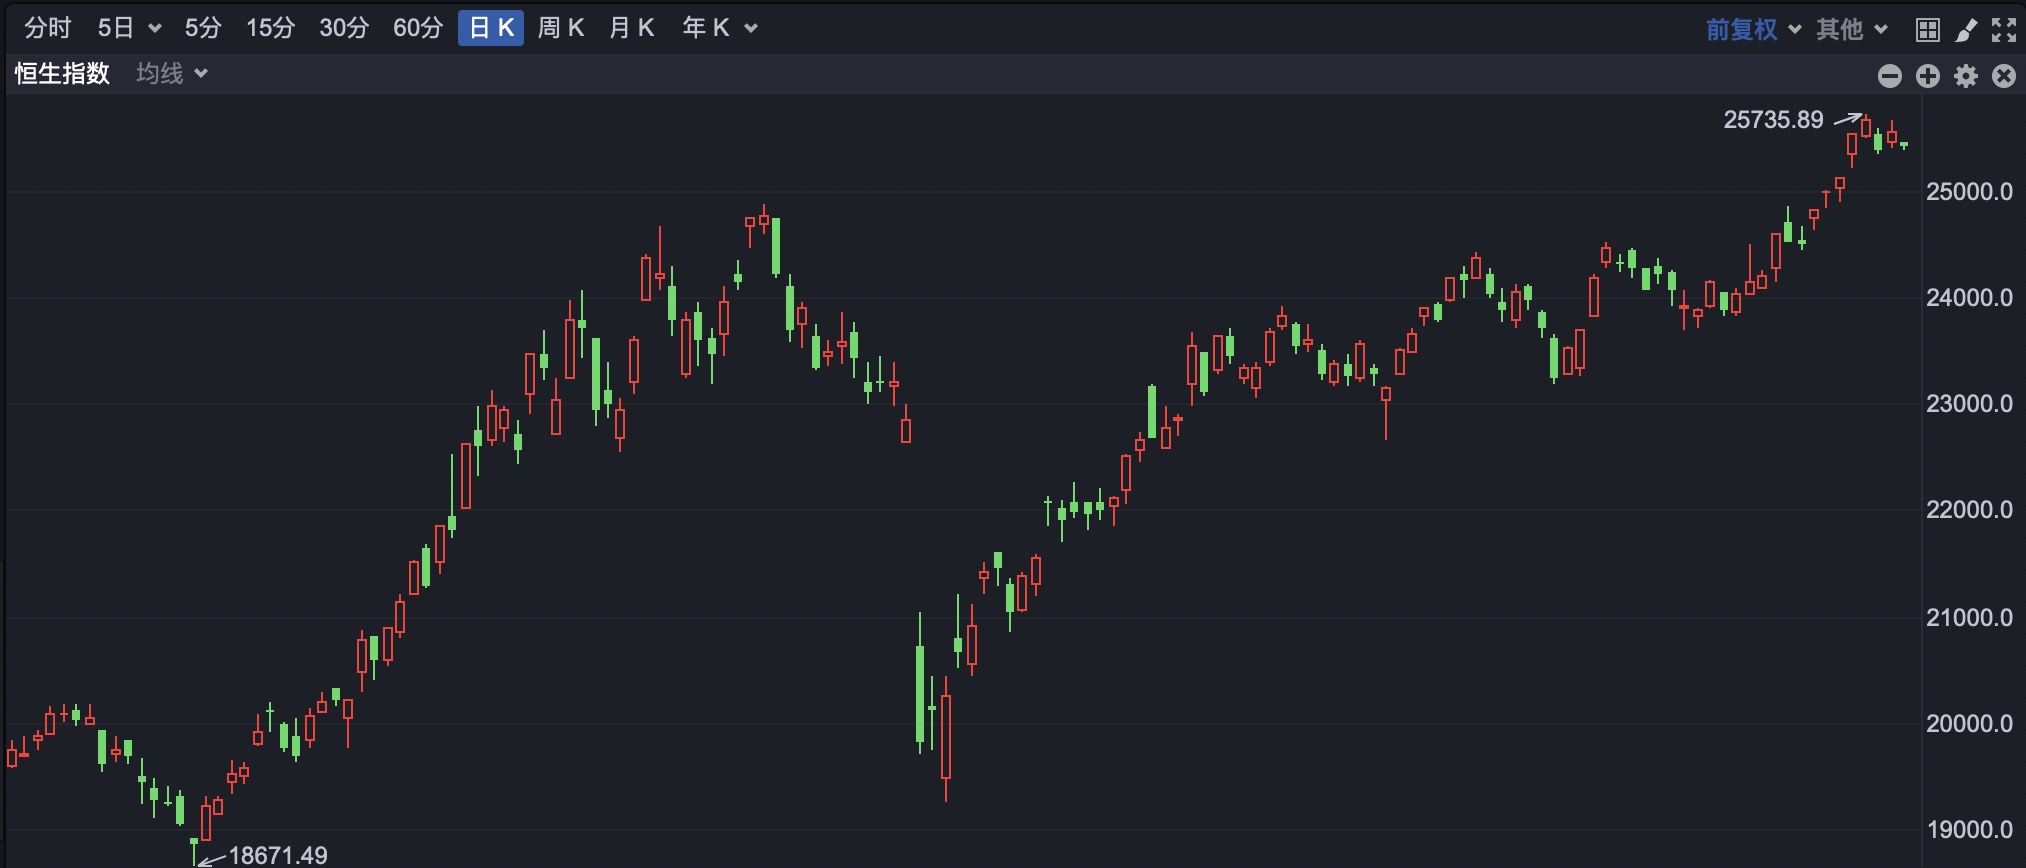Click the 日K daily chart tab
Viewport: 2026px width, 868px height.
(491, 28)
